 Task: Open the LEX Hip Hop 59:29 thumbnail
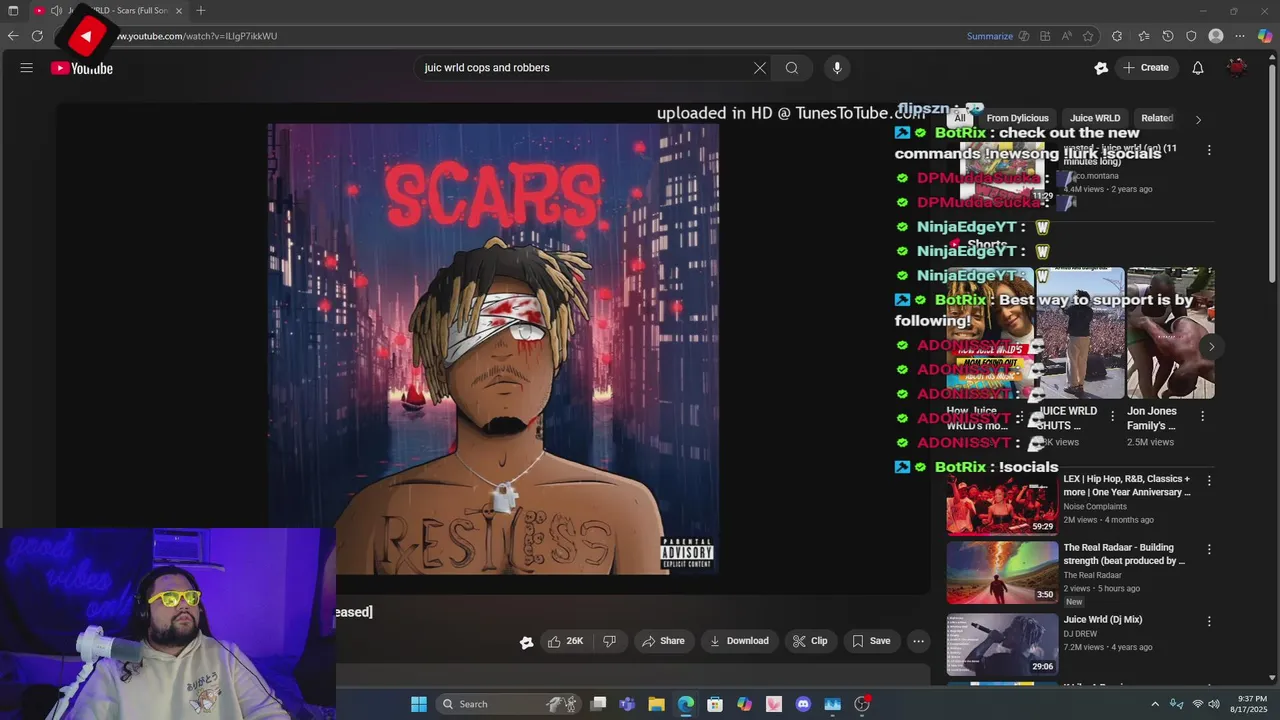coord(1002,504)
